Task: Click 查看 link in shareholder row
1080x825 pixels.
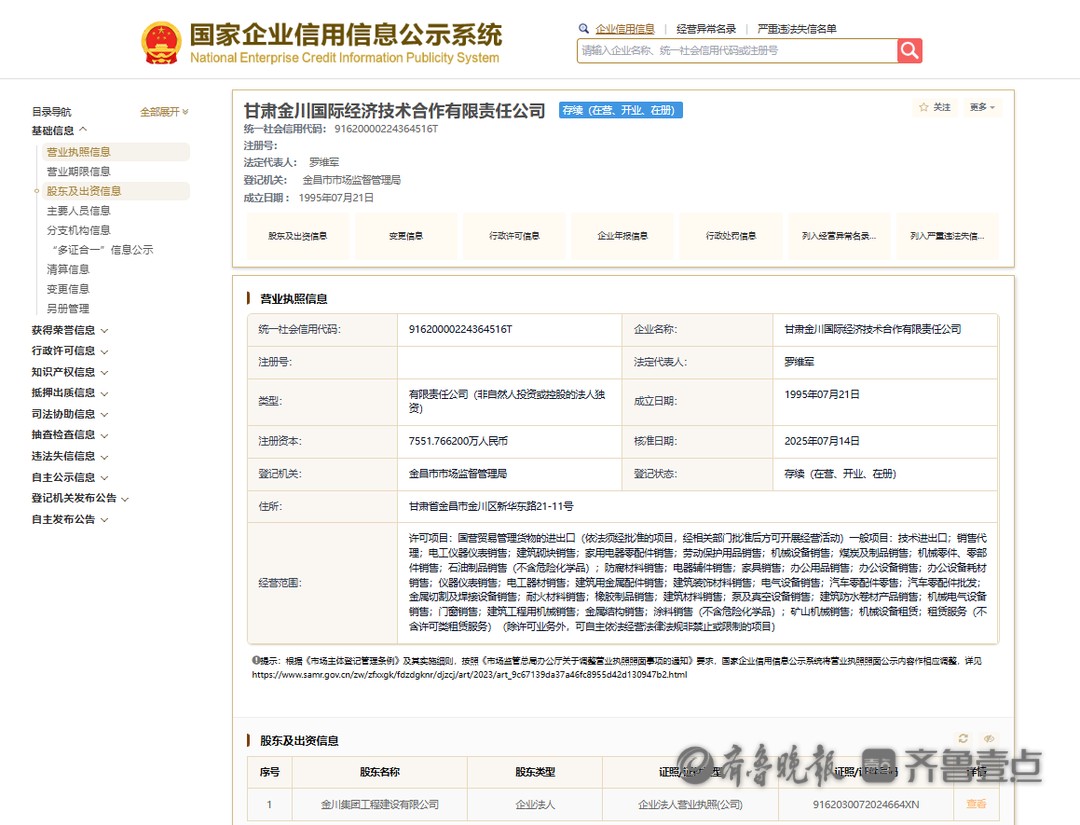Action: (x=976, y=804)
